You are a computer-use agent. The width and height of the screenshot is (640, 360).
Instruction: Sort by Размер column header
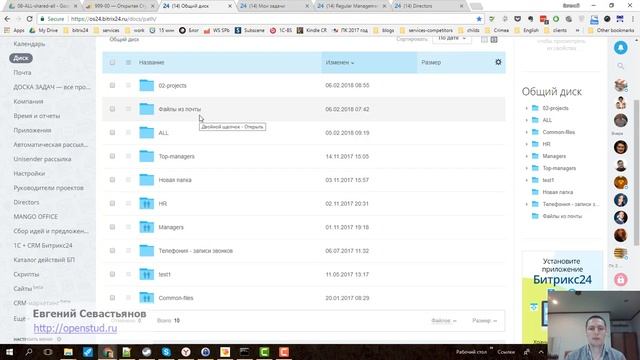431,62
